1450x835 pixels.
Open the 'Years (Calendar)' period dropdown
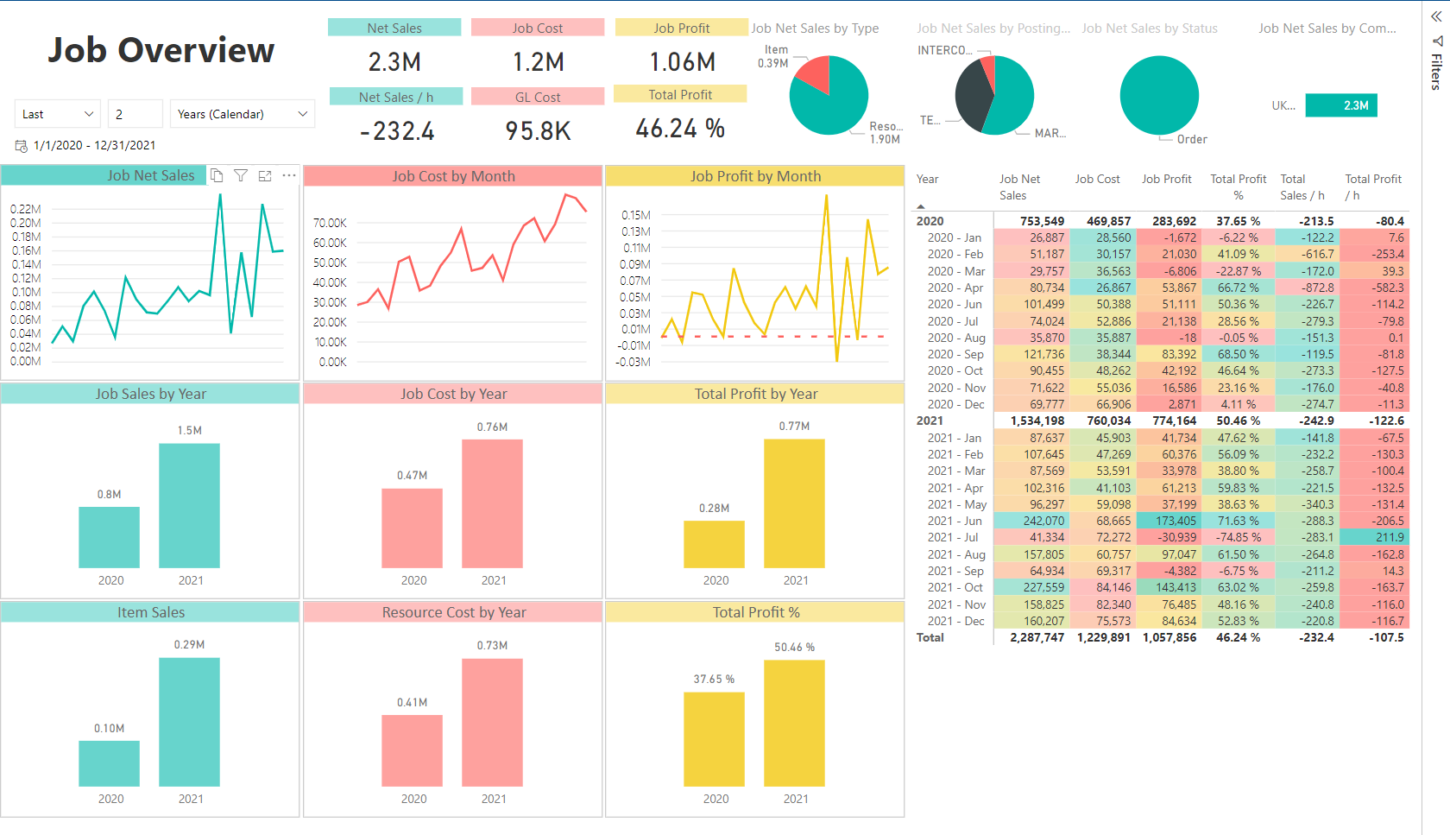click(x=242, y=114)
